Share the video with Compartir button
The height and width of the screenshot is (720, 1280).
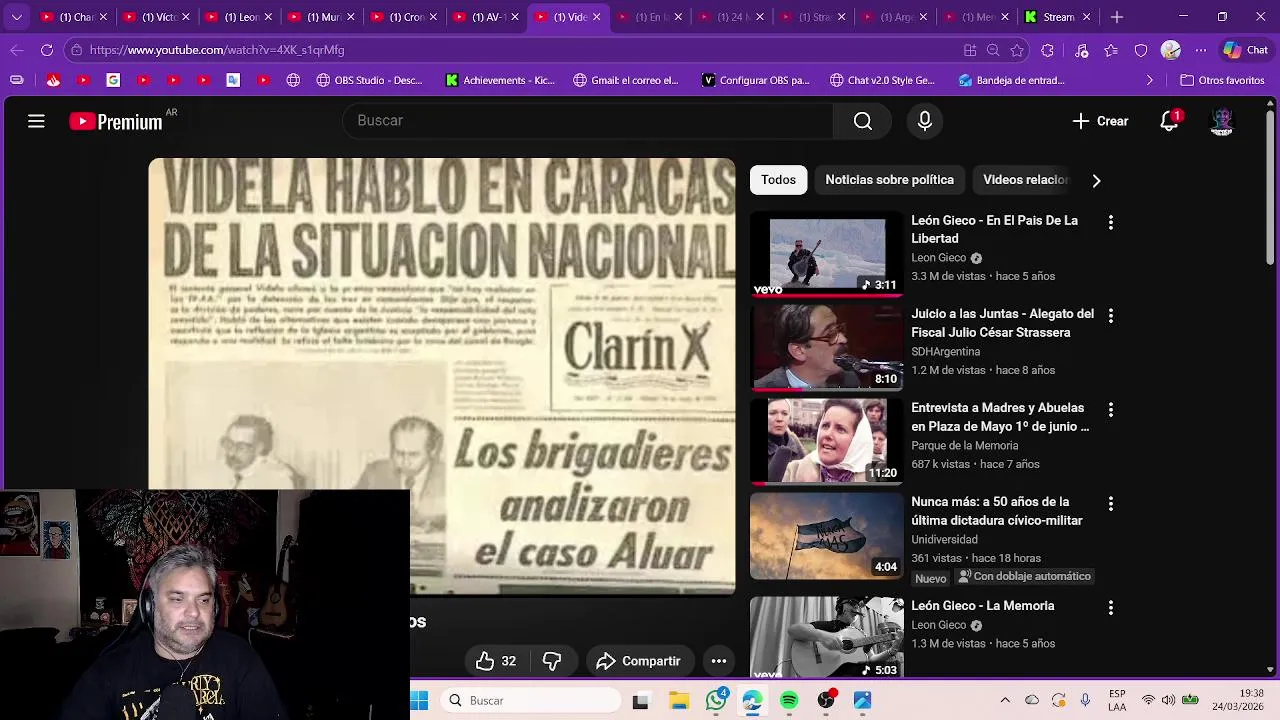pyautogui.click(x=638, y=661)
